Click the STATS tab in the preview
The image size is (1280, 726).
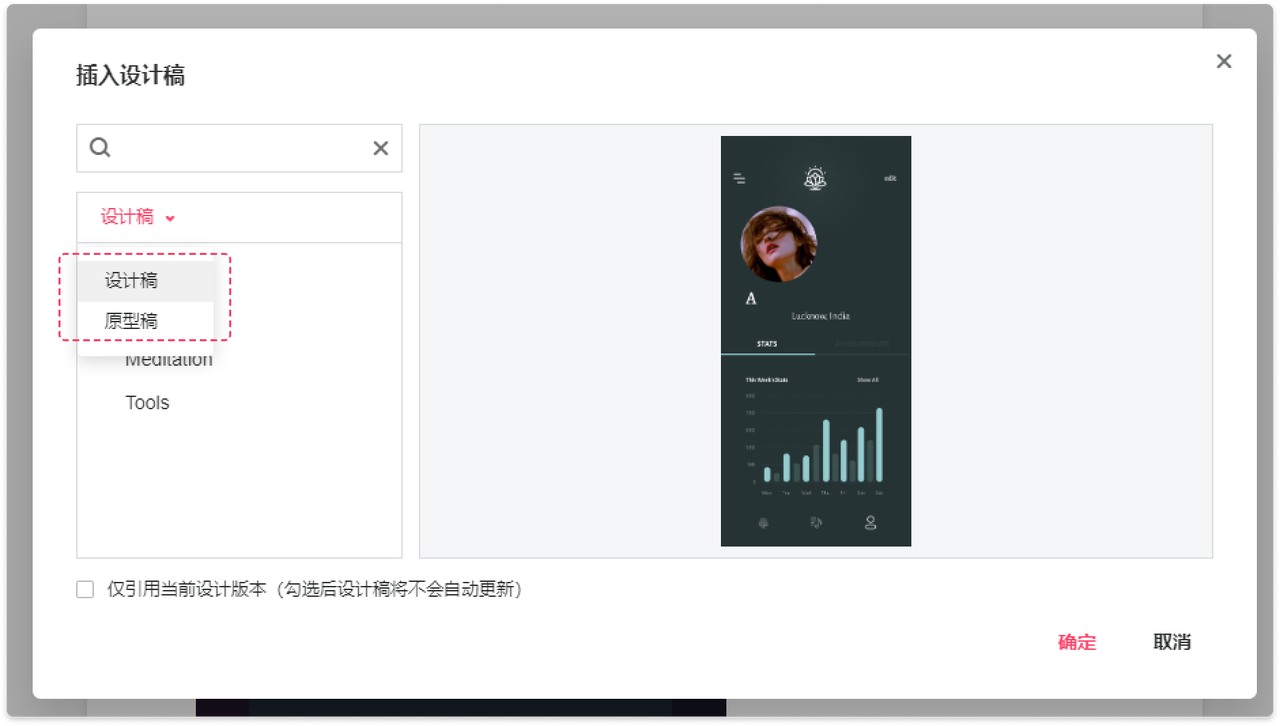click(x=767, y=344)
